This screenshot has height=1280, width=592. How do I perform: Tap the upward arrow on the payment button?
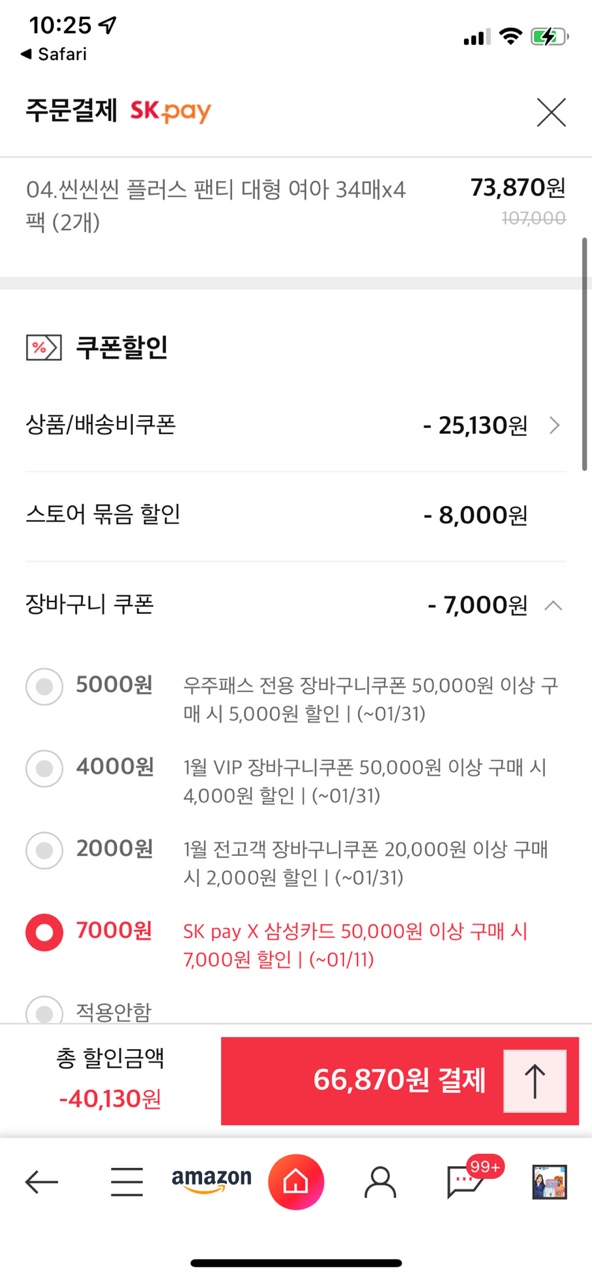(535, 1081)
